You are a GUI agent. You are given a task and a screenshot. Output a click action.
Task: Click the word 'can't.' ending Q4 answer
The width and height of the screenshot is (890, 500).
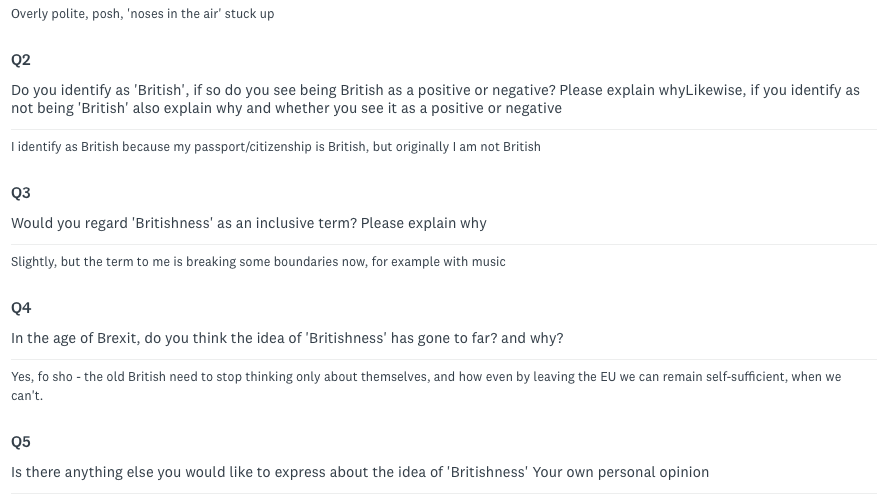pos(27,396)
